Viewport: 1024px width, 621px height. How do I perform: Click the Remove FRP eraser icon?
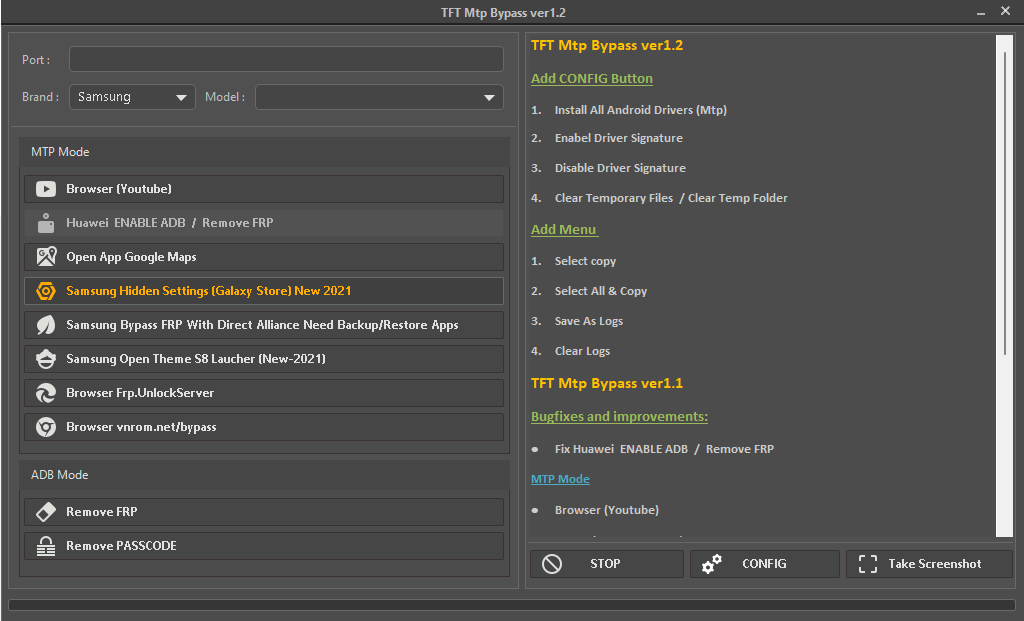point(45,511)
